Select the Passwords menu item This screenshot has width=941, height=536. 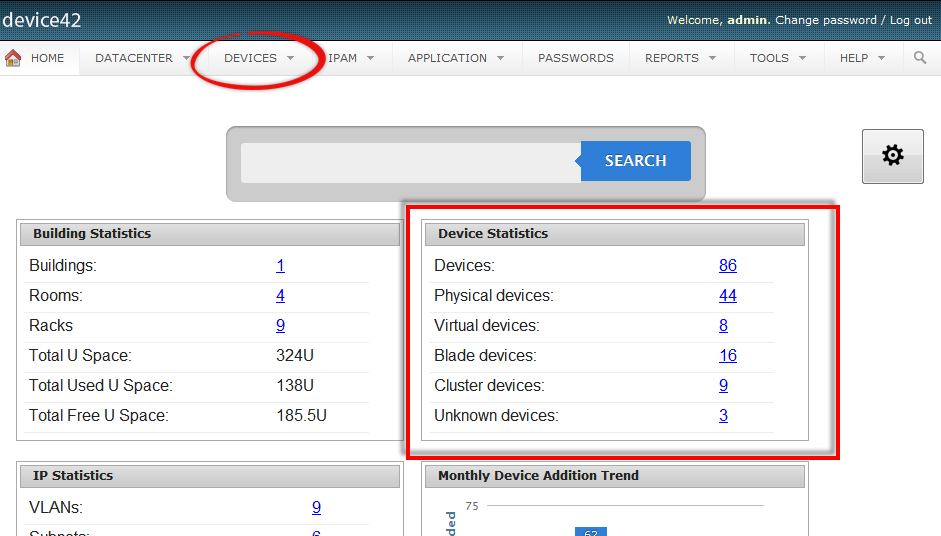576,58
